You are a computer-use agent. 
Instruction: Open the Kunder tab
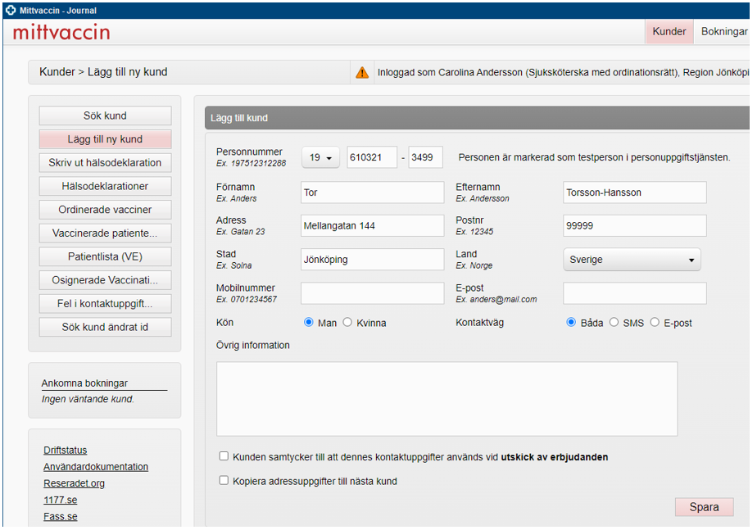click(x=669, y=32)
